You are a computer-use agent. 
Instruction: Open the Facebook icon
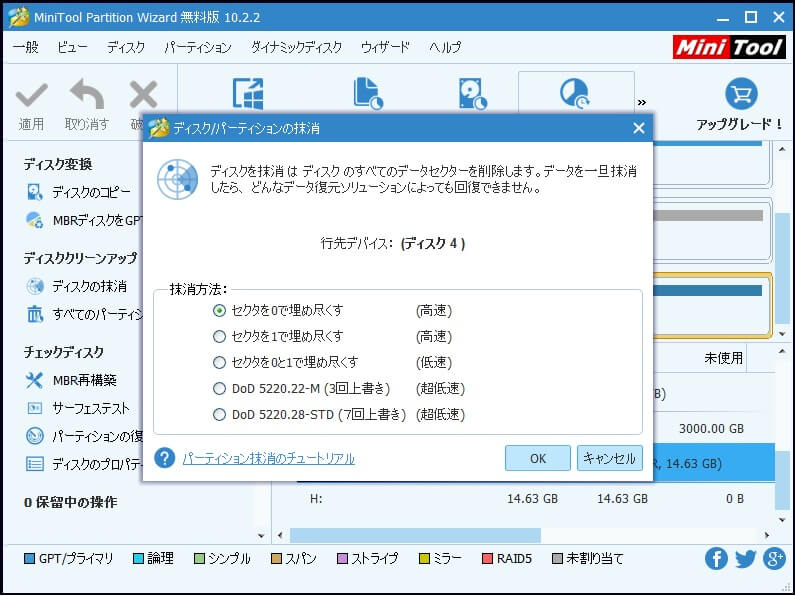point(716,559)
